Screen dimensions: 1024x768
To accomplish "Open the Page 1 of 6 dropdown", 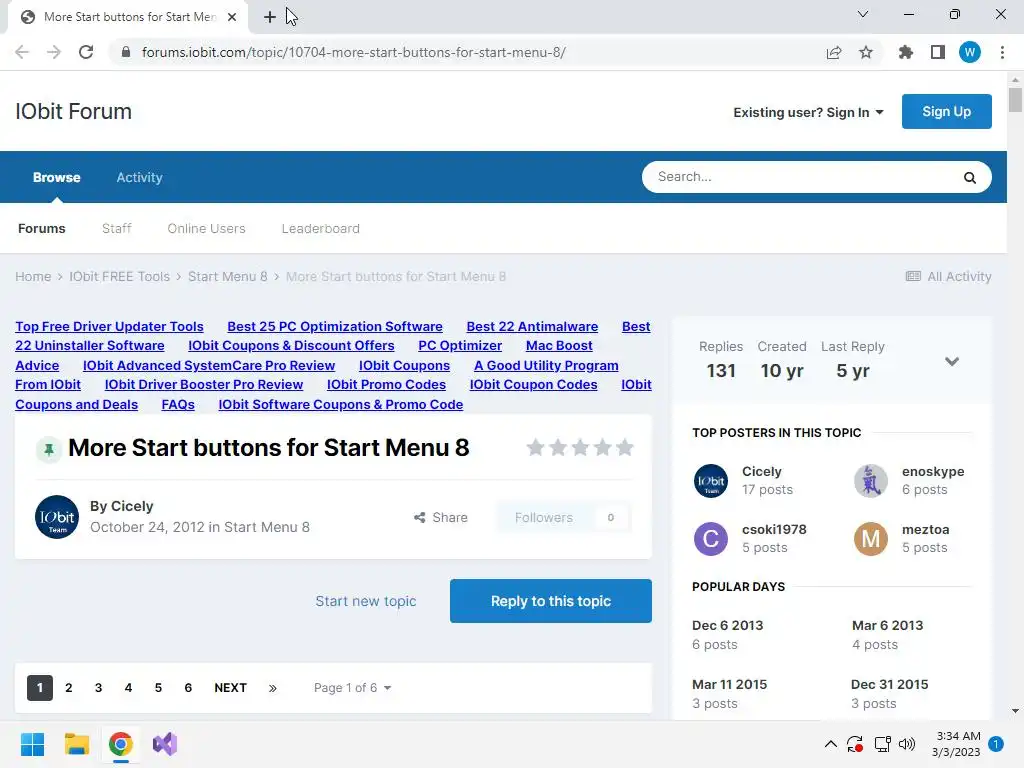I will 352,688.
